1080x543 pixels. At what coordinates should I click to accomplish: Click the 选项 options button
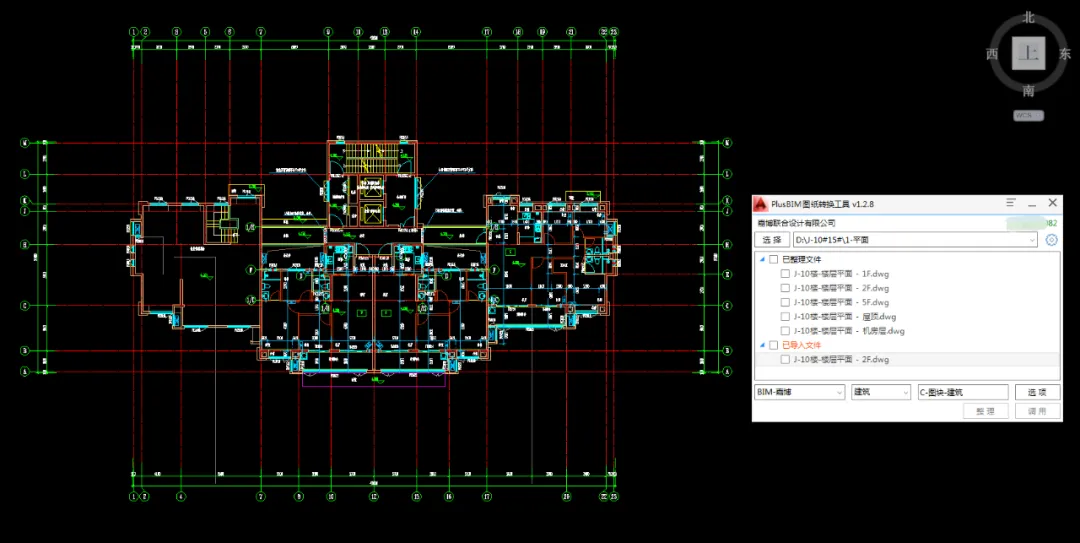1037,392
